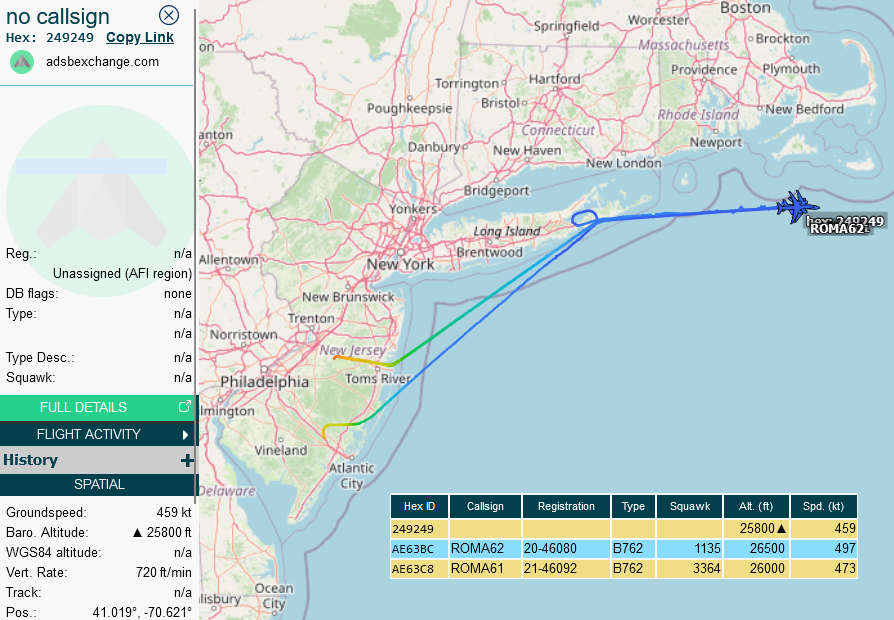Click the adsbexchange.com logo icon
Image resolution: width=894 pixels, height=620 pixels.
point(22,62)
